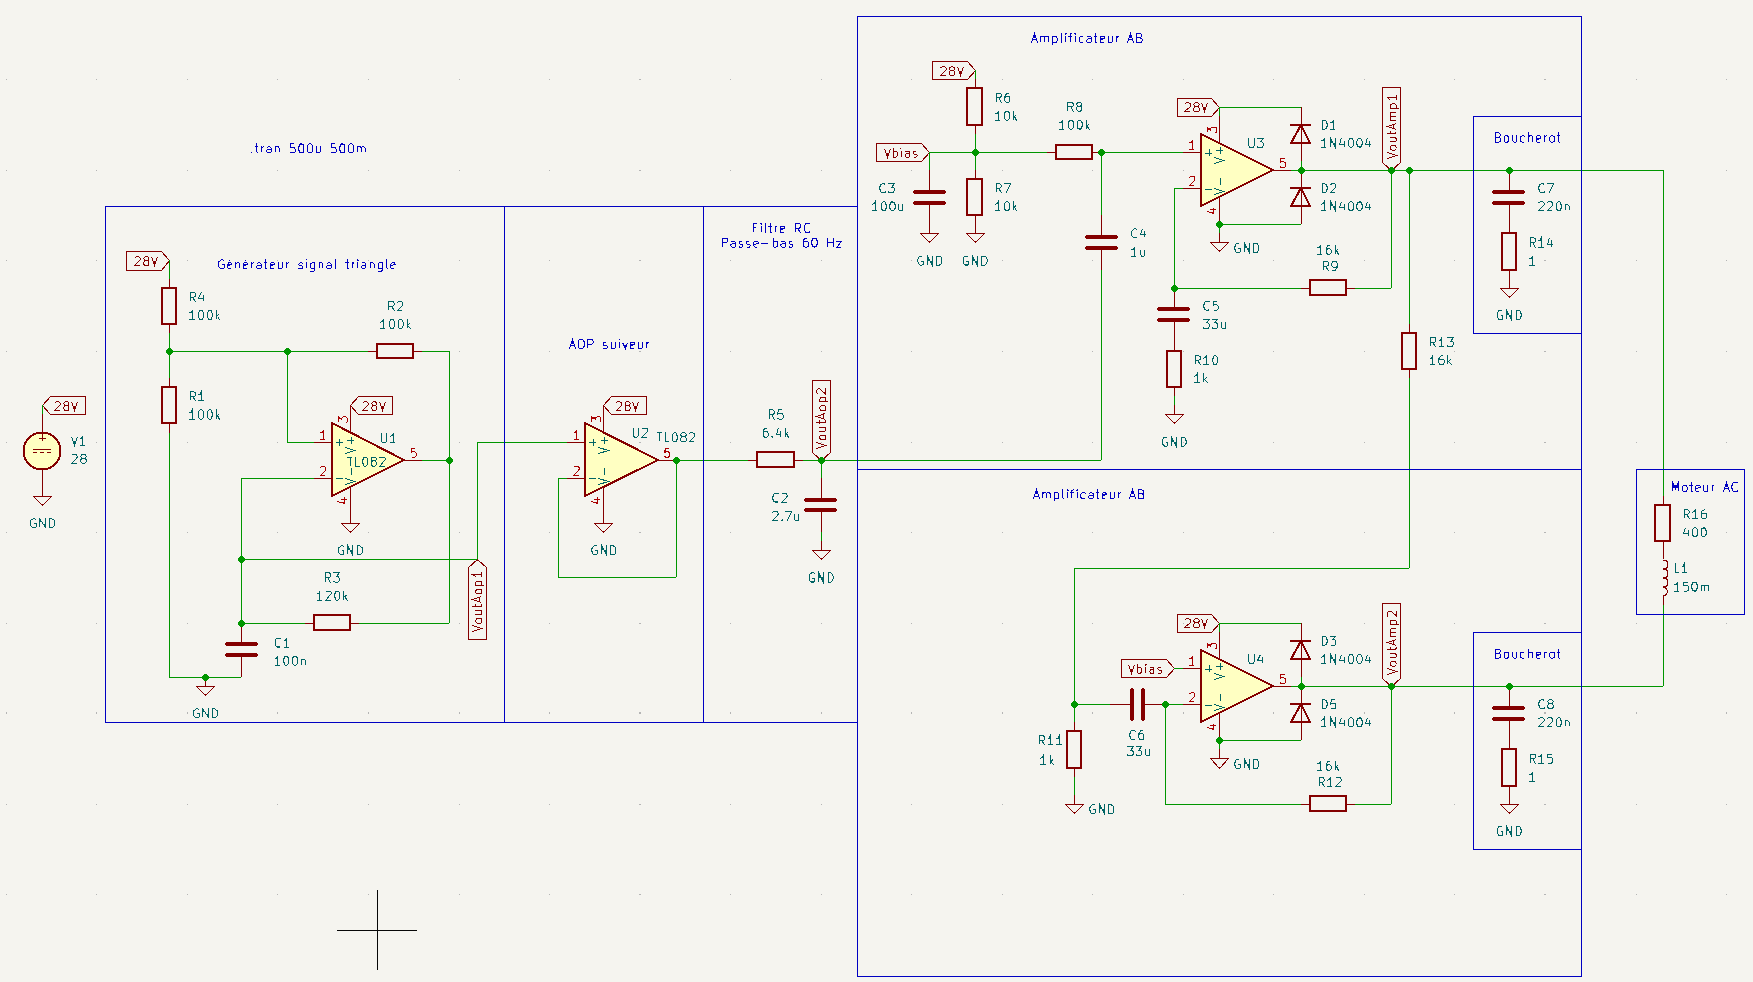Select the VoutAmp2 net label

click(1391, 645)
